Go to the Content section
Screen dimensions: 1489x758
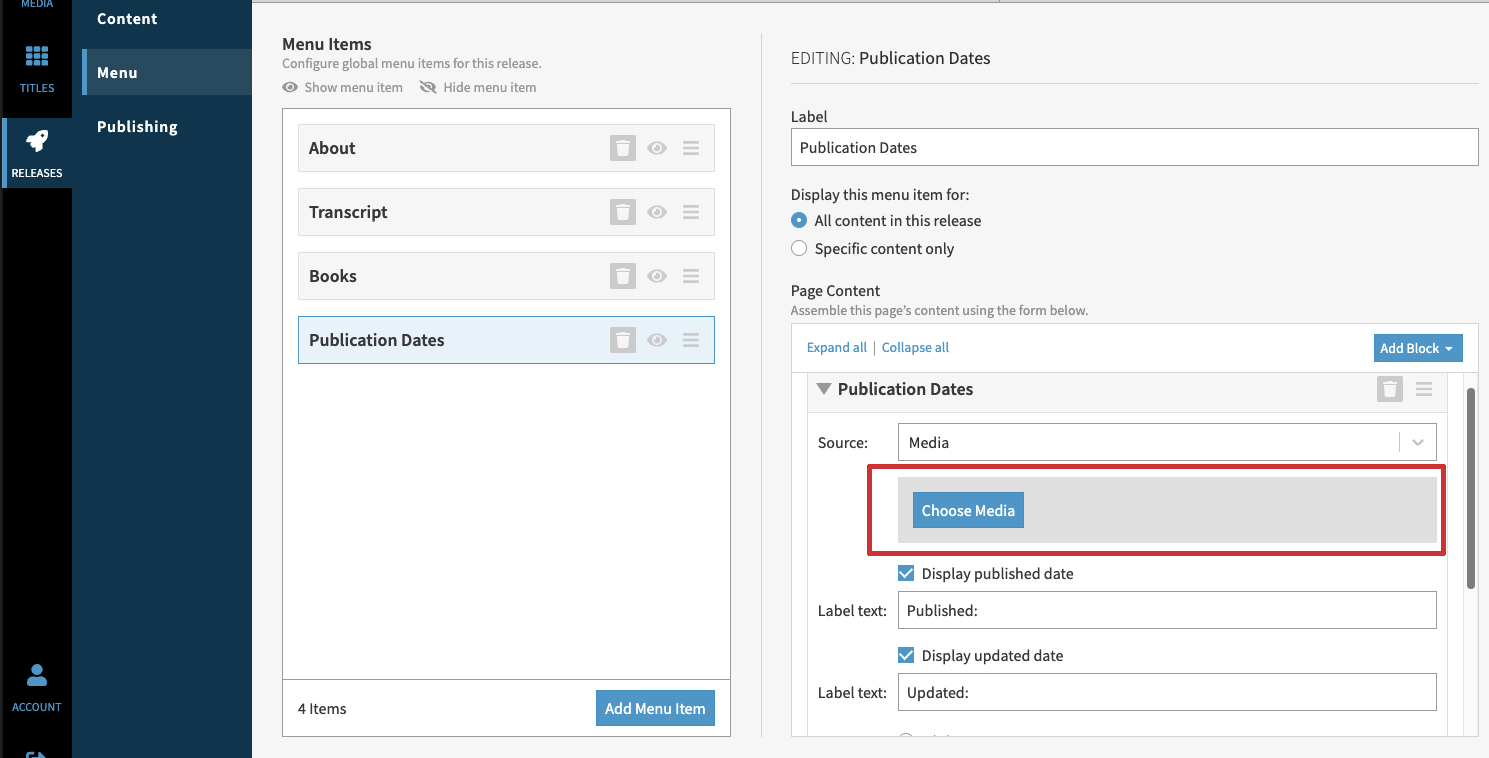(x=127, y=19)
